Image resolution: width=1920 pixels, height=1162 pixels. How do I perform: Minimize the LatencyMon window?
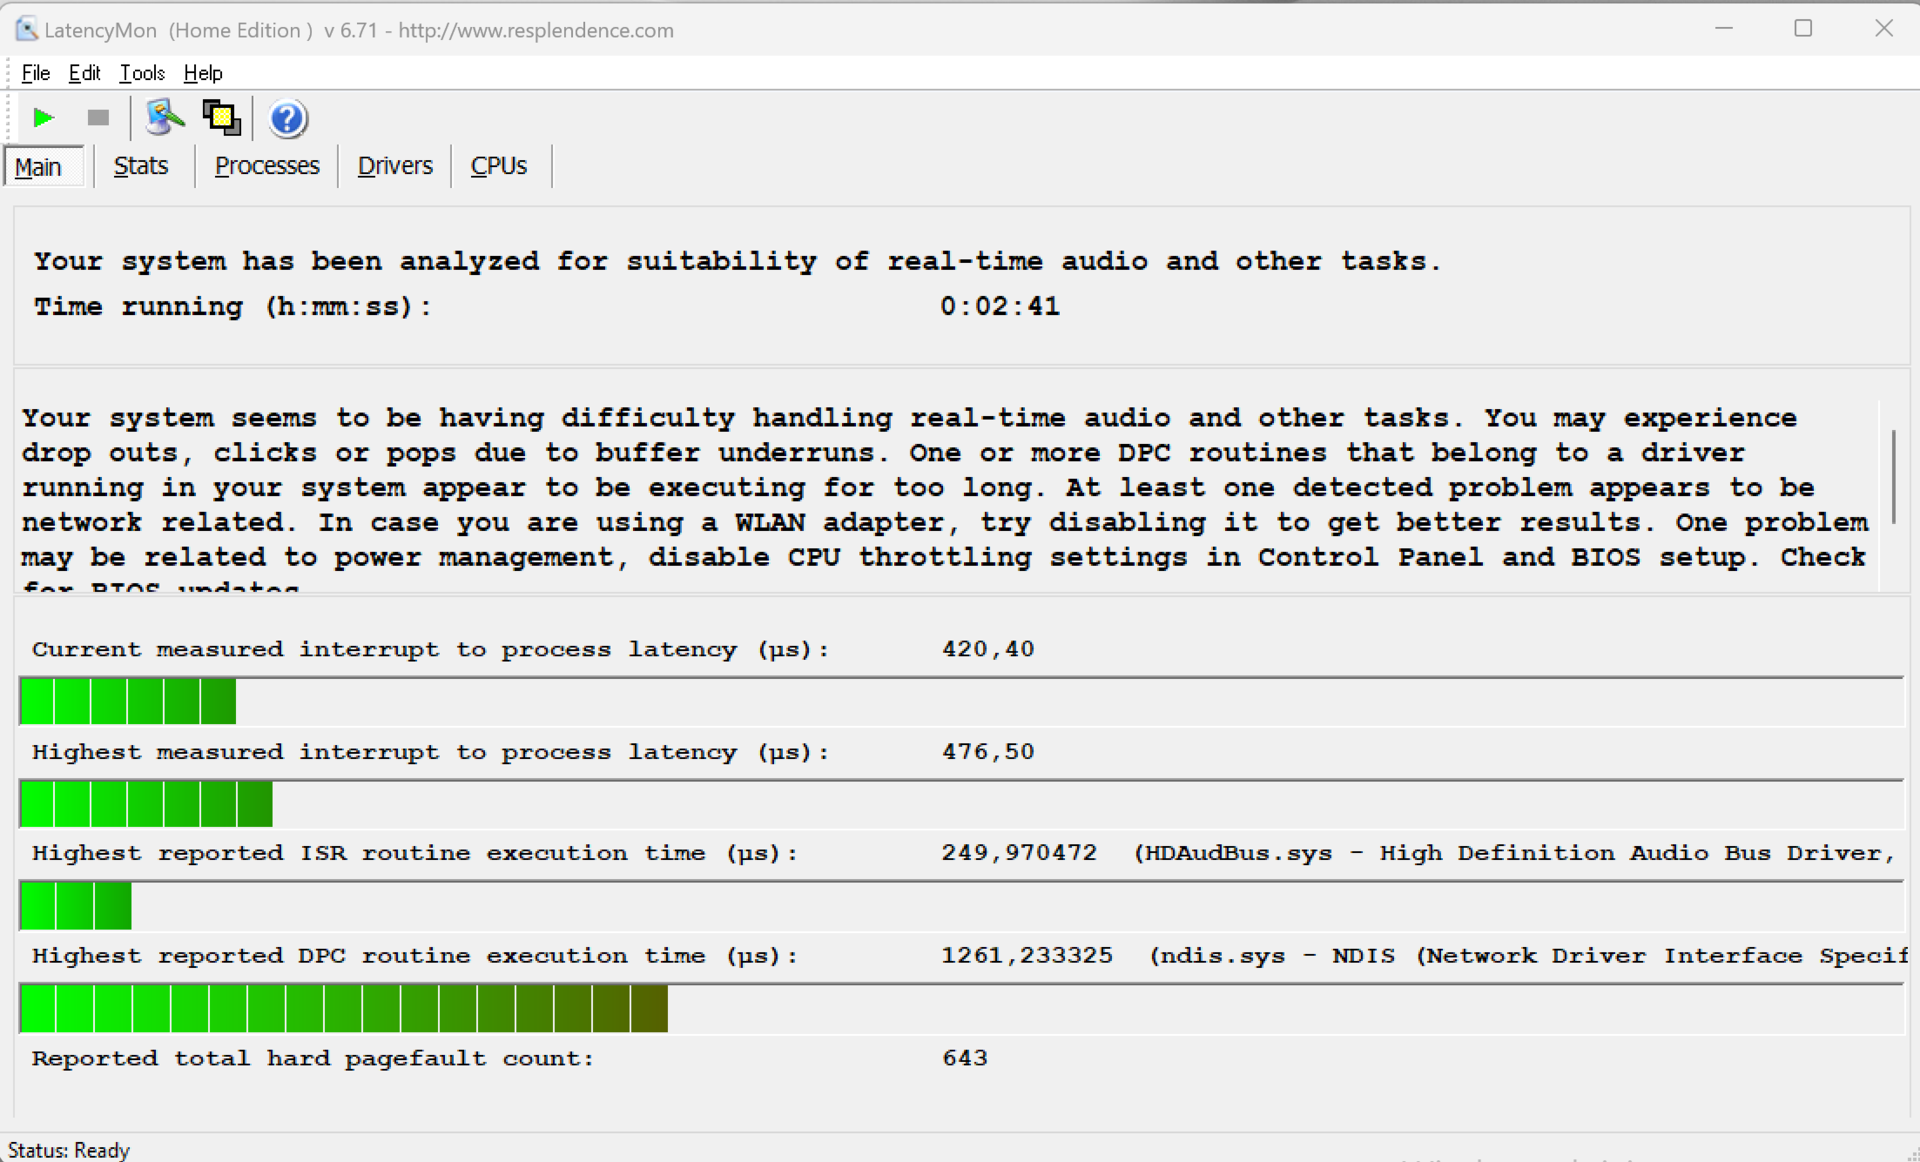(1723, 28)
